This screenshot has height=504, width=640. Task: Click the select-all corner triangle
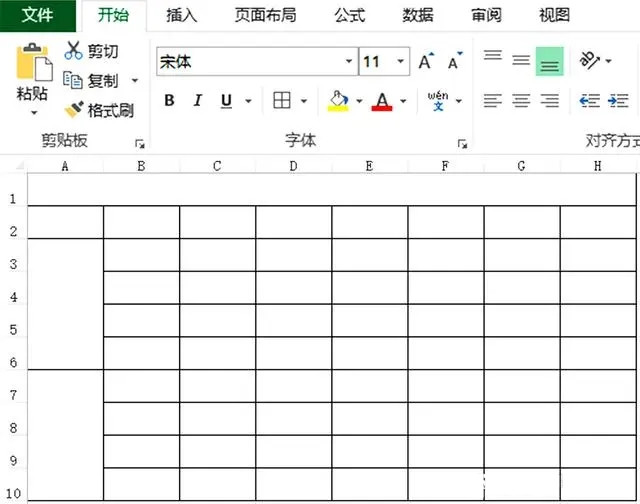(20, 166)
